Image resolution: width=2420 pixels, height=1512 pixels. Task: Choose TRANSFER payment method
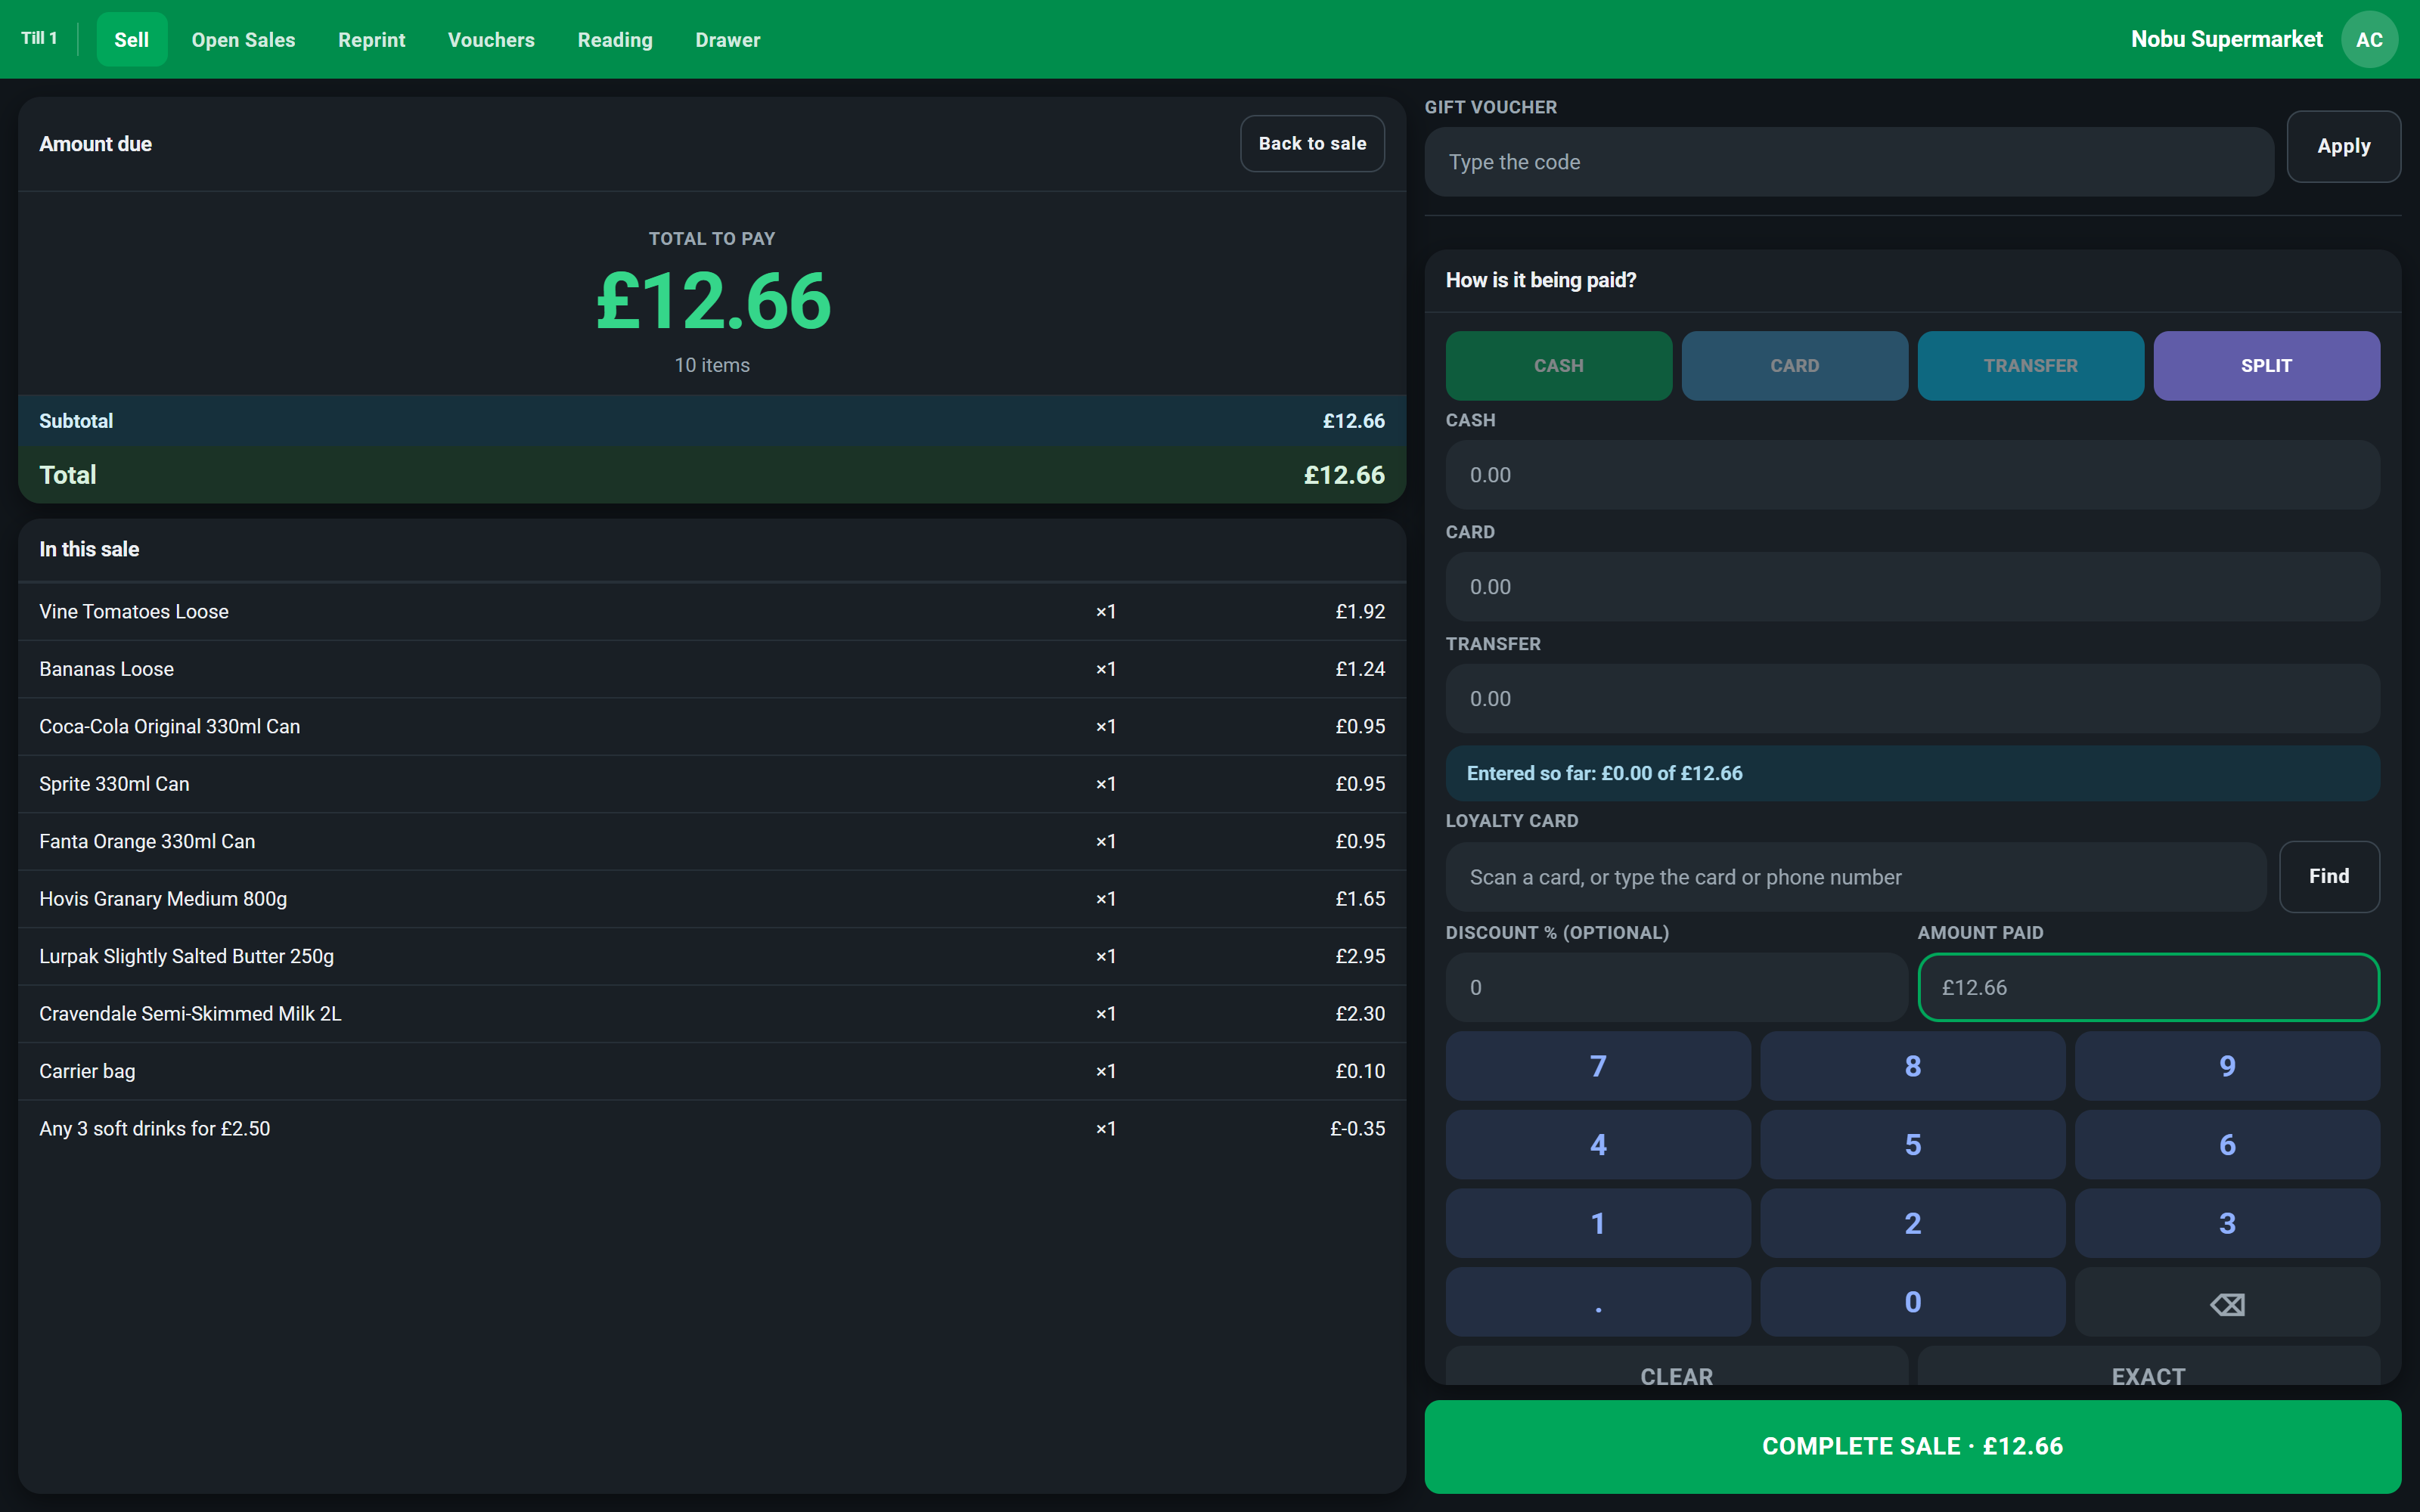pyautogui.click(x=2030, y=366)
